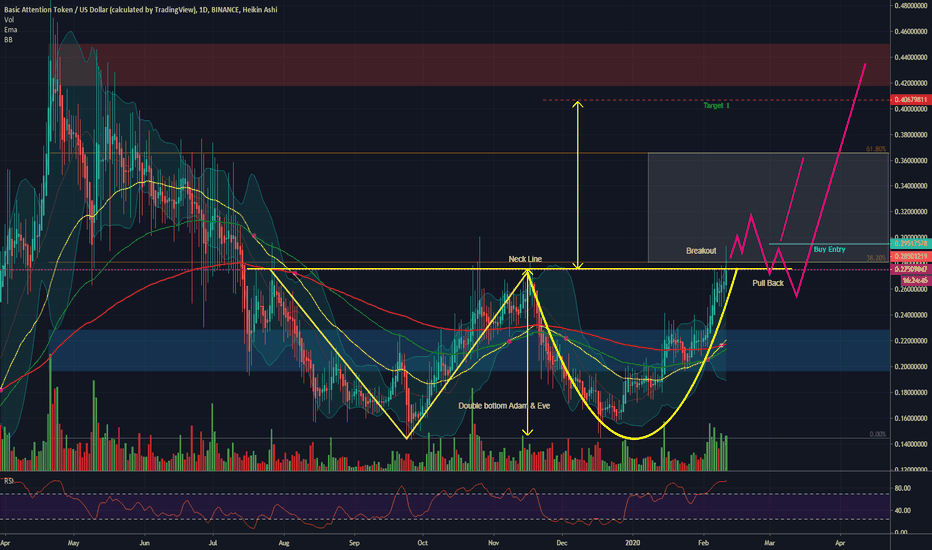Click the 2020 label on time axis
This screenshot has width=932, height=550.
(x=633, y=543)
